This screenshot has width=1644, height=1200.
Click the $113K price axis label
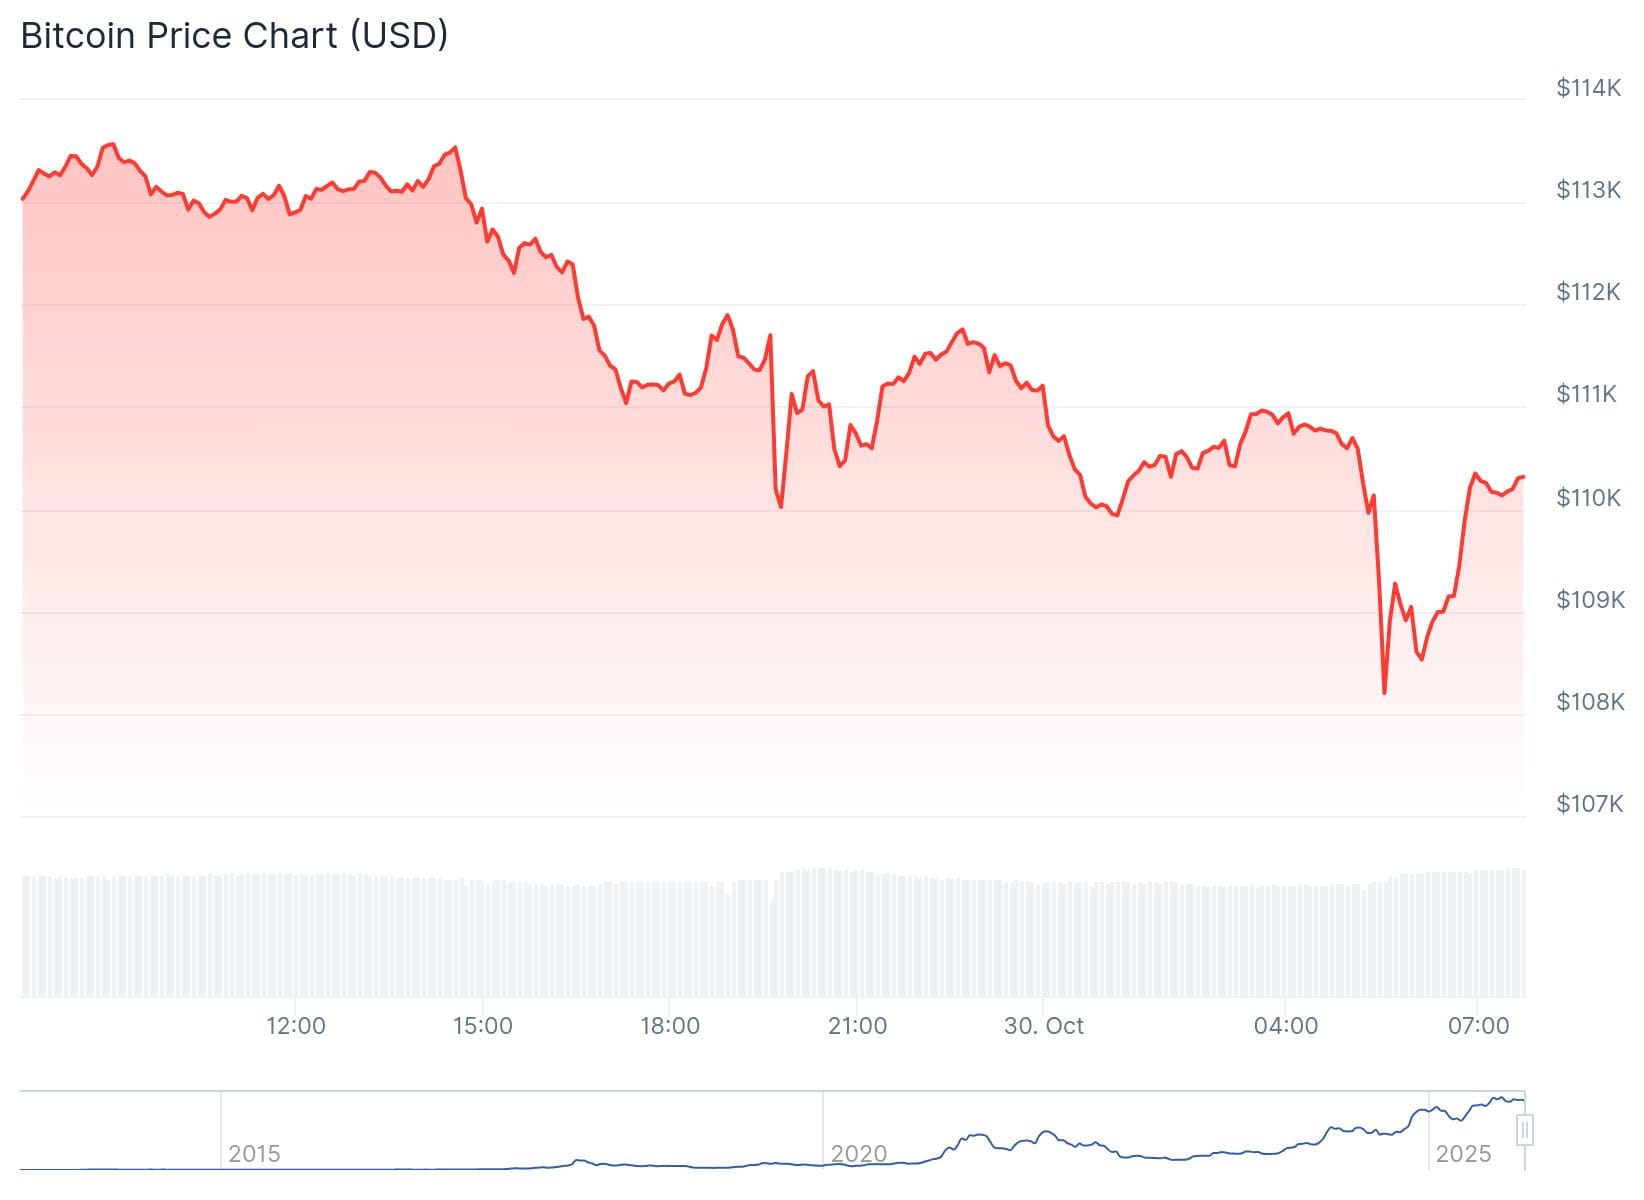coord(1588,190)
